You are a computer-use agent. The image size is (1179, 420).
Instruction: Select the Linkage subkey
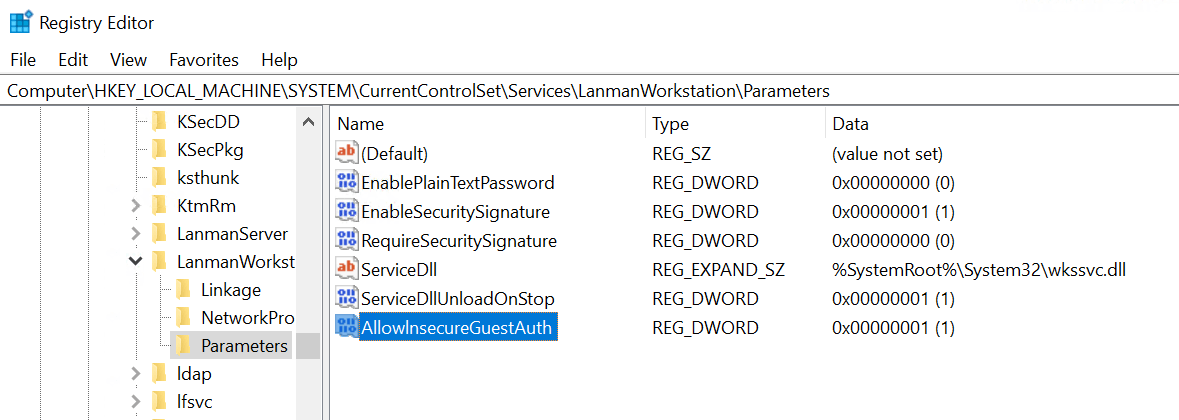[230, 290]
